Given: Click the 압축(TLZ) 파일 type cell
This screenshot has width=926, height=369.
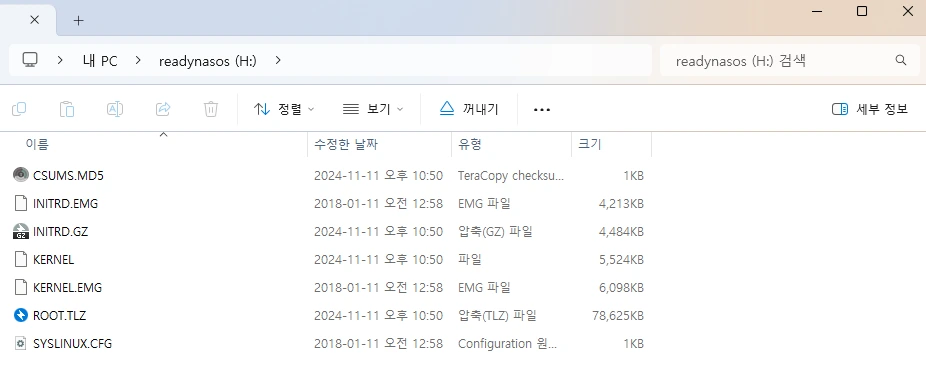Looking at the screenshot, I should tap(497, 316).
